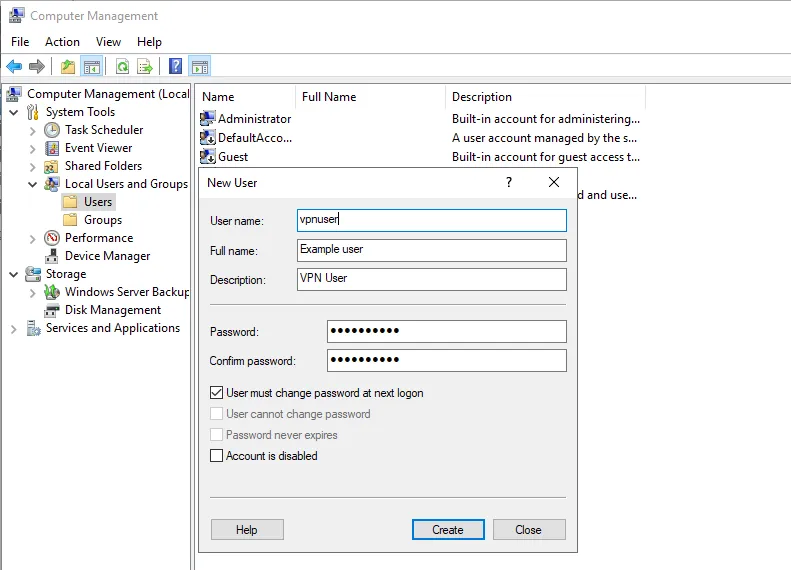Click the Description column header

click(482, 97)
